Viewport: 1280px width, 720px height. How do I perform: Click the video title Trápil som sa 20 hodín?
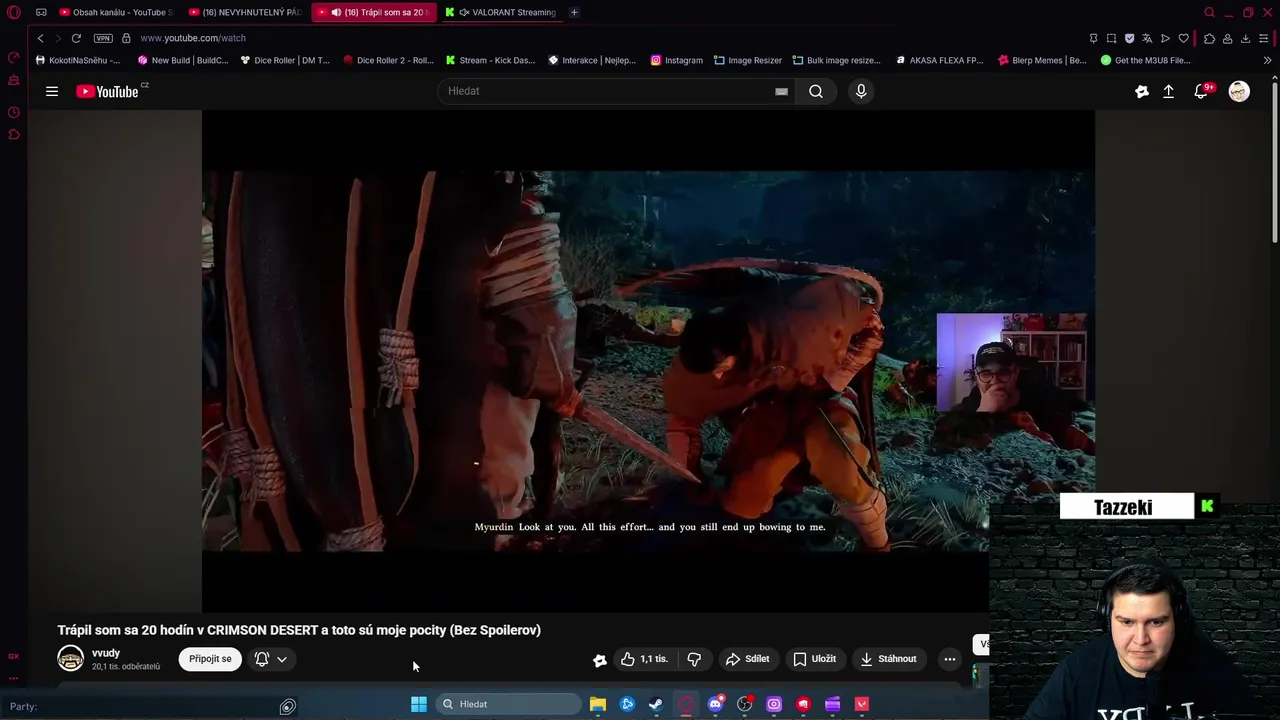click(299, 630)
